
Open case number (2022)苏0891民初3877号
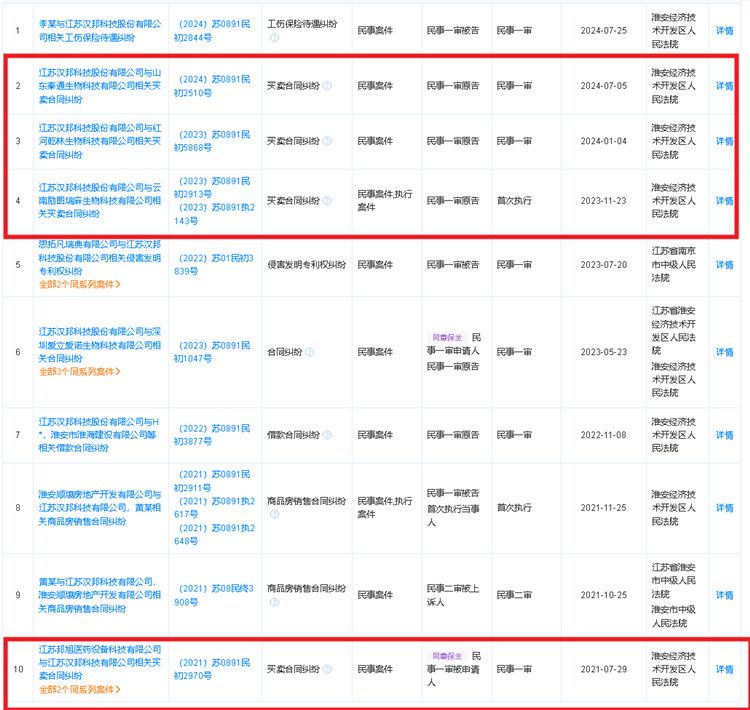pos(212,435)
